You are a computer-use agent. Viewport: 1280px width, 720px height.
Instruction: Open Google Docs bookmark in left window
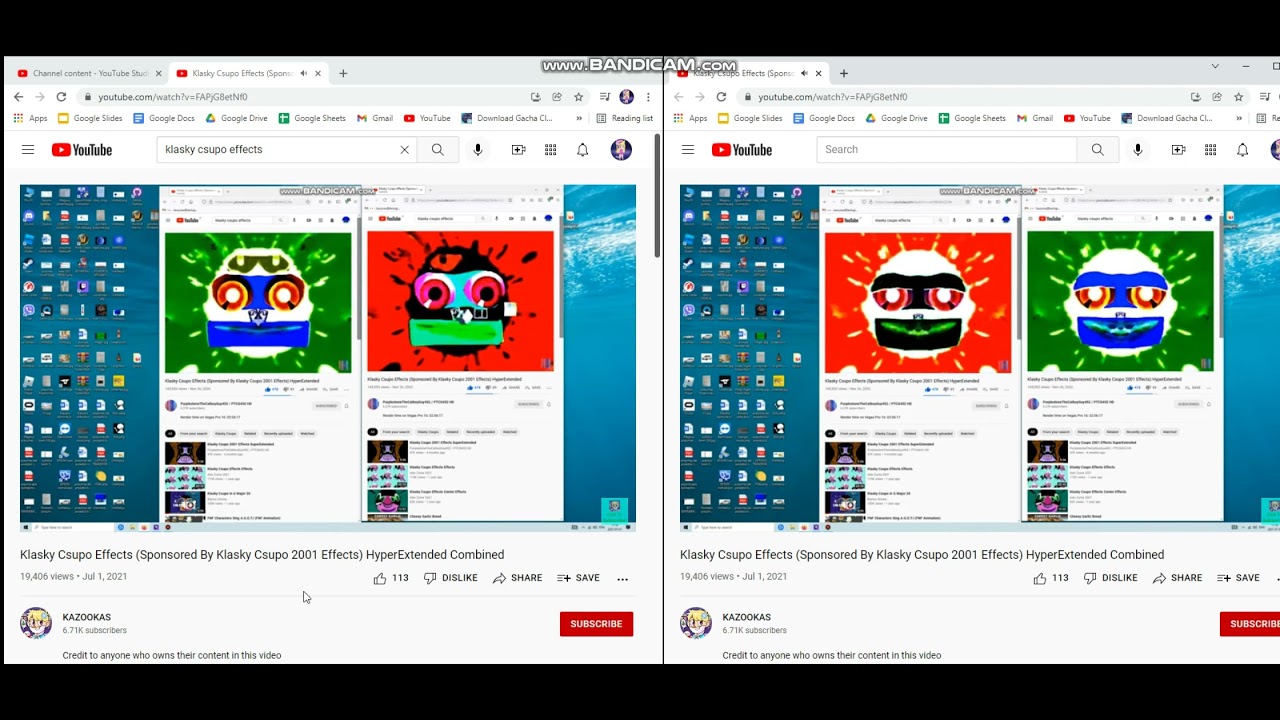164,118
